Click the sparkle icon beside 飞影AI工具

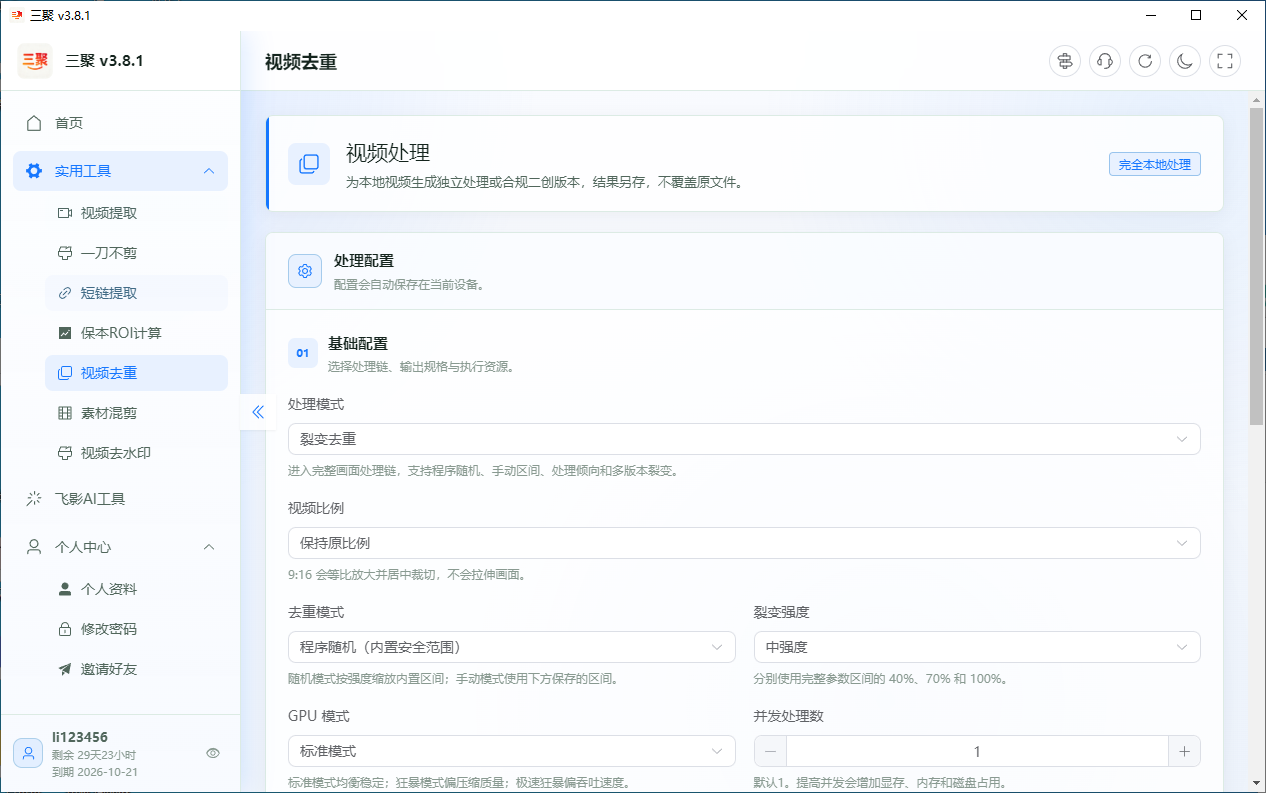coord(34,499)
